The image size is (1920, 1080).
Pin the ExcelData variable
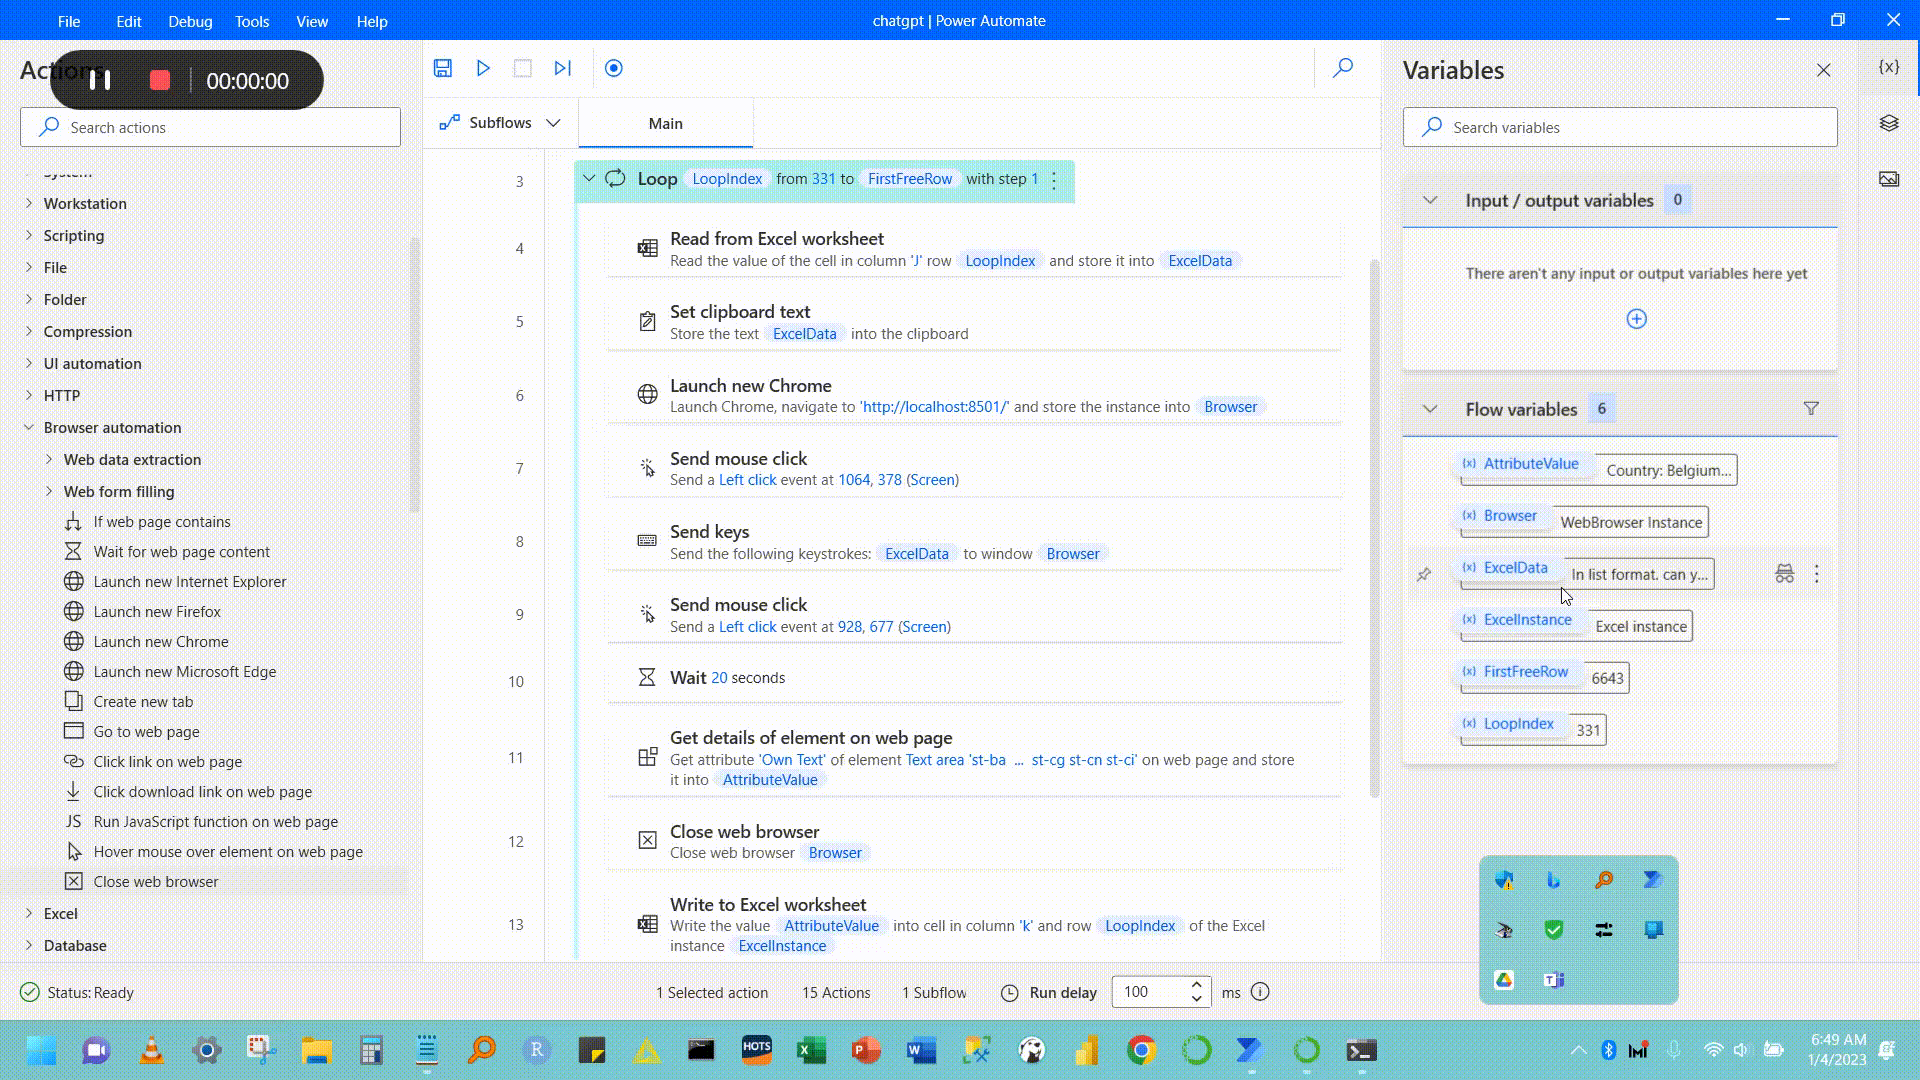[x=1424, y=574]
